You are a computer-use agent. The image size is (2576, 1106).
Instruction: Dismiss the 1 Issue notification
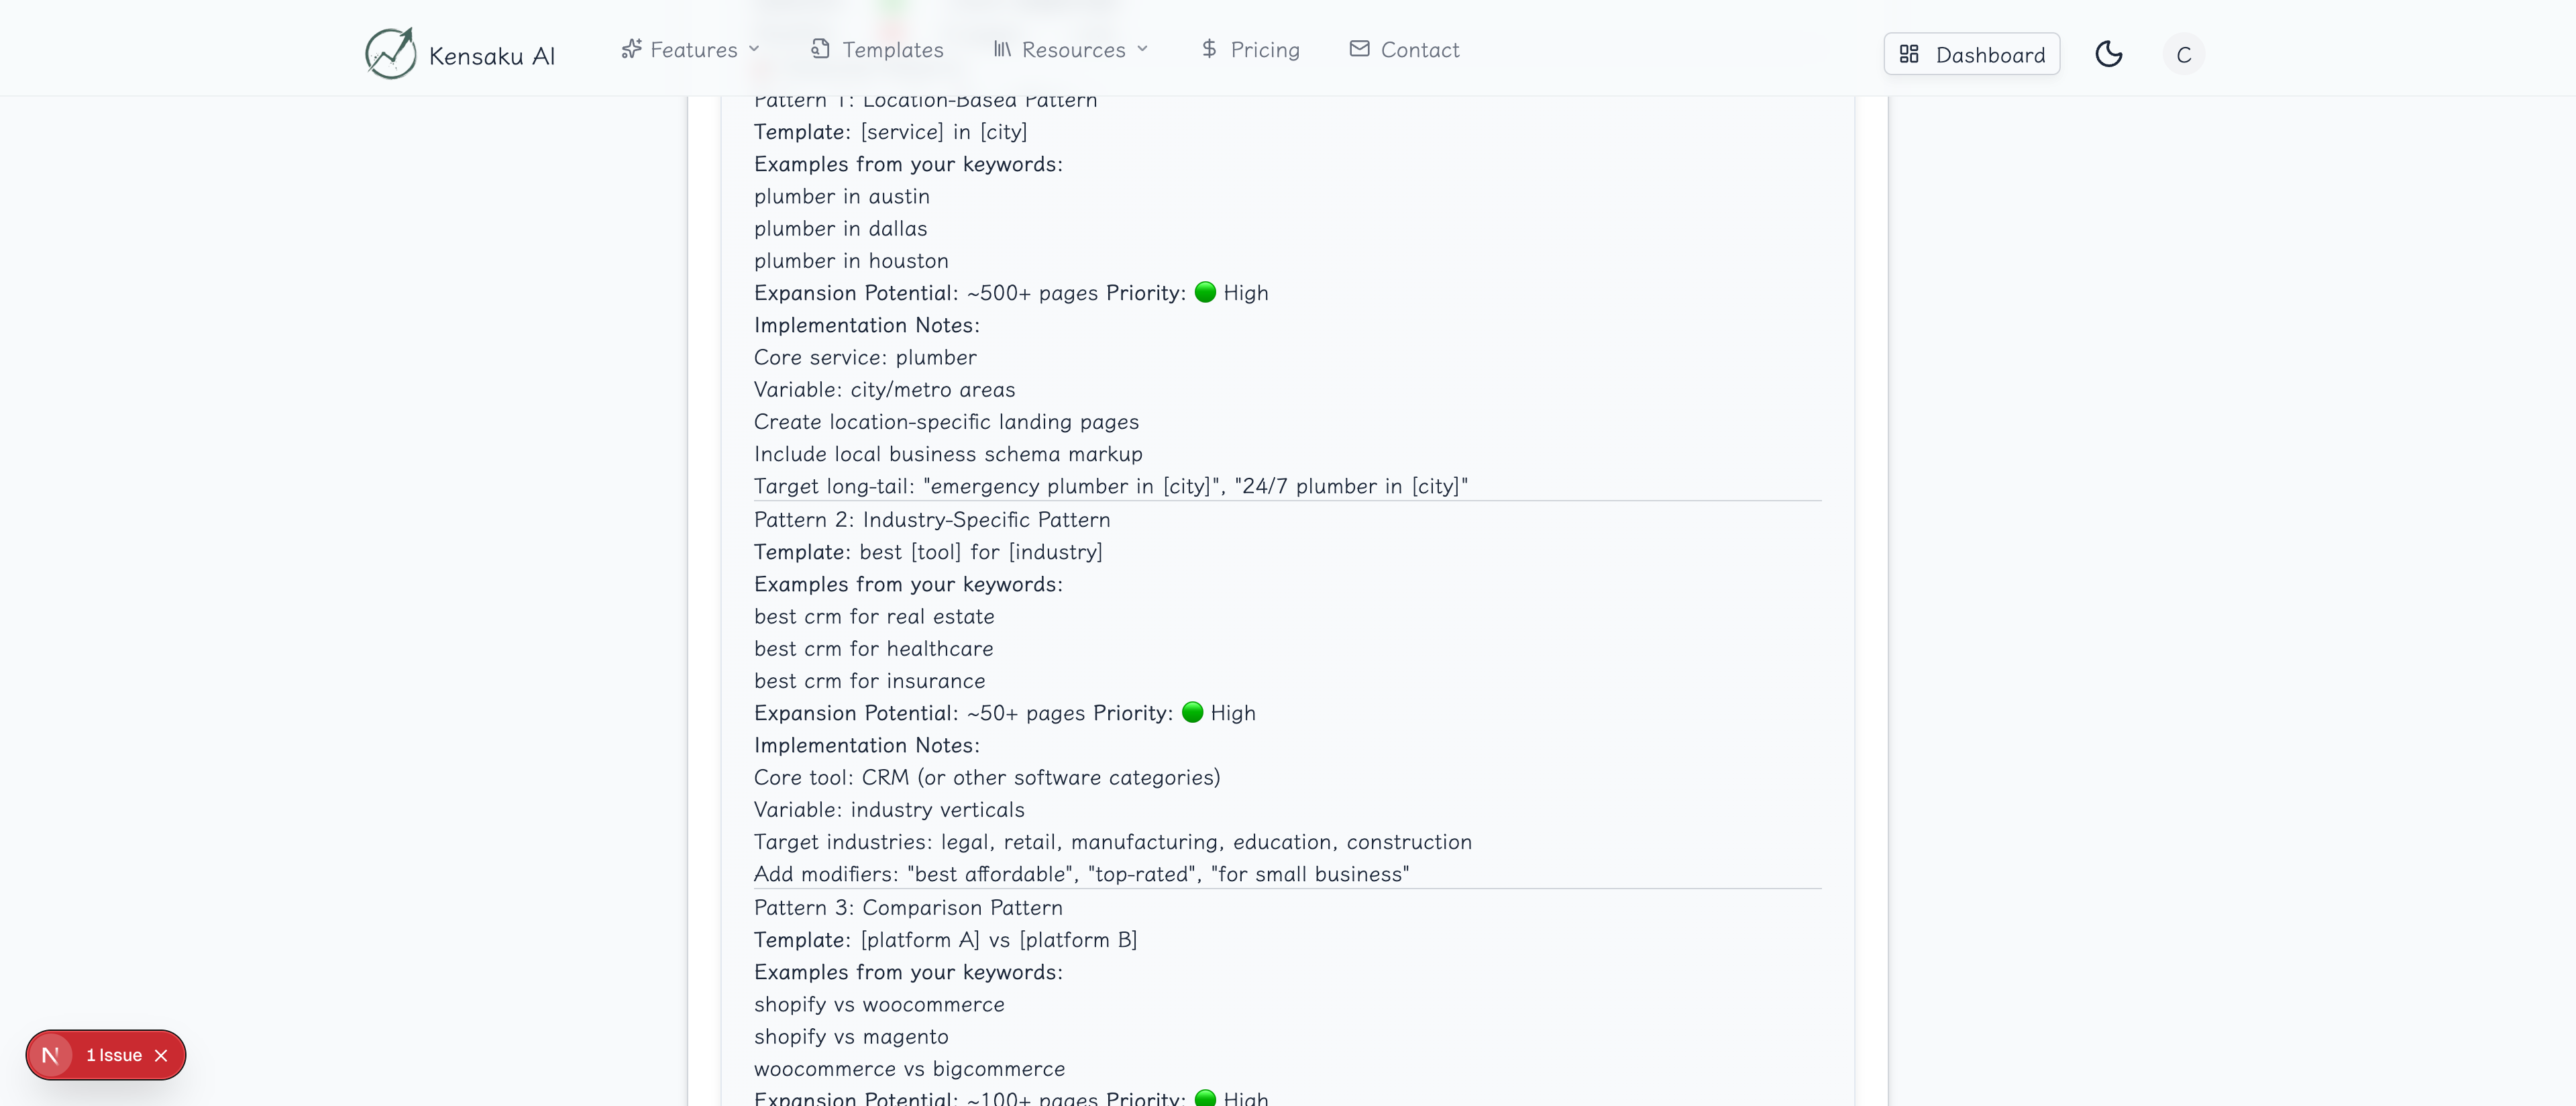(161, 1055)
